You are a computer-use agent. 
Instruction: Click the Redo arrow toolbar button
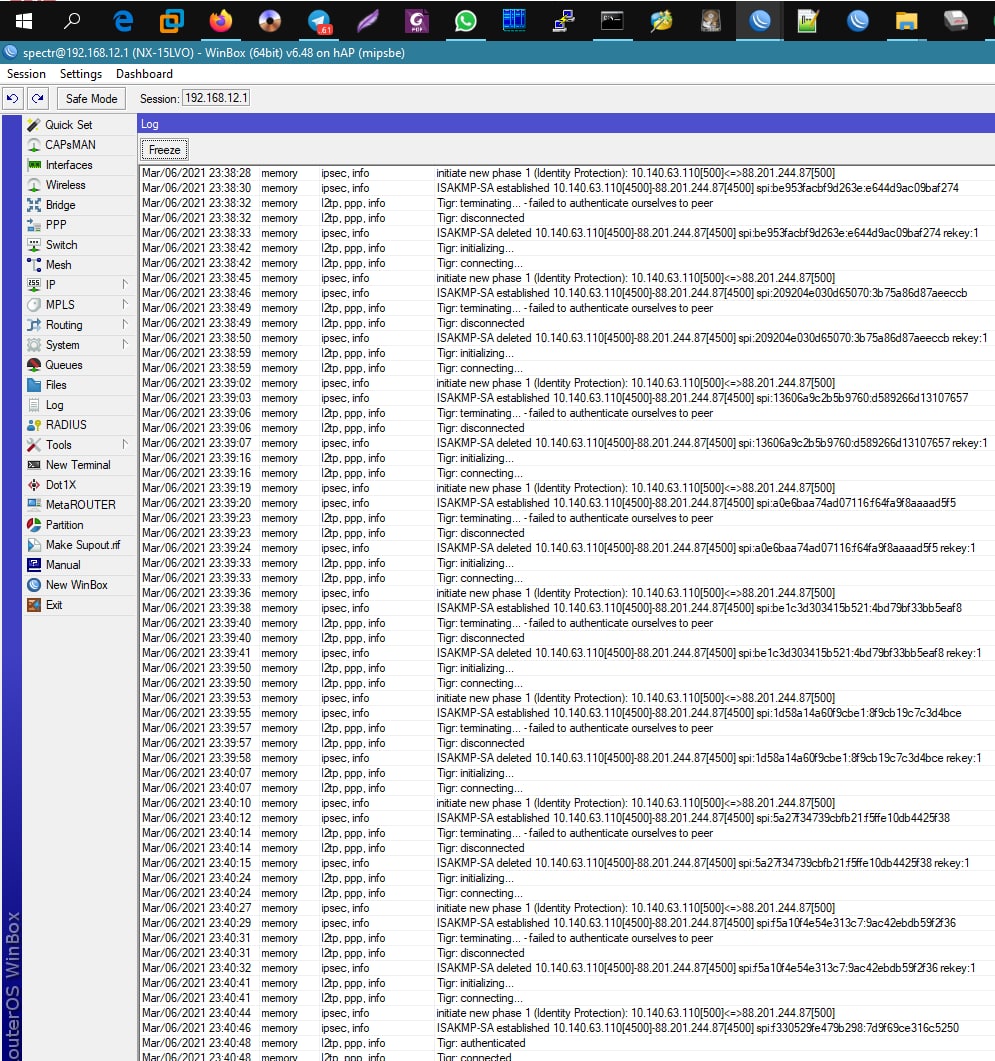coord(38,99)
